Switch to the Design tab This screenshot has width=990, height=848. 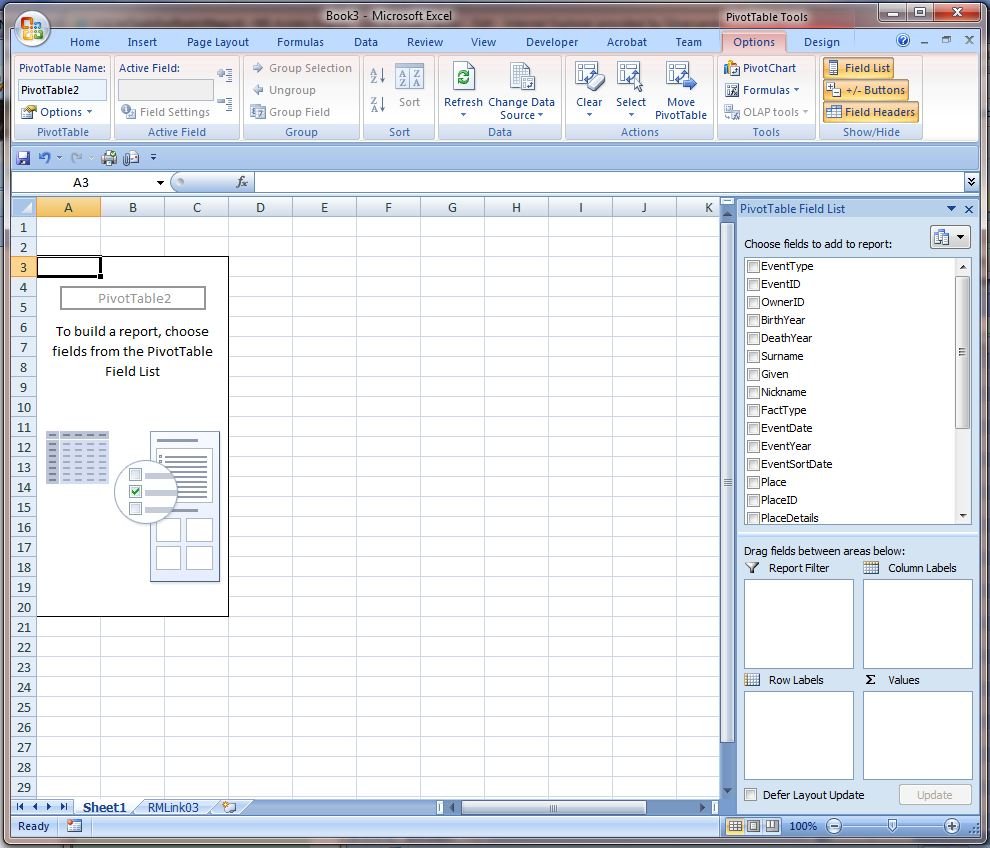pos(821,42)
